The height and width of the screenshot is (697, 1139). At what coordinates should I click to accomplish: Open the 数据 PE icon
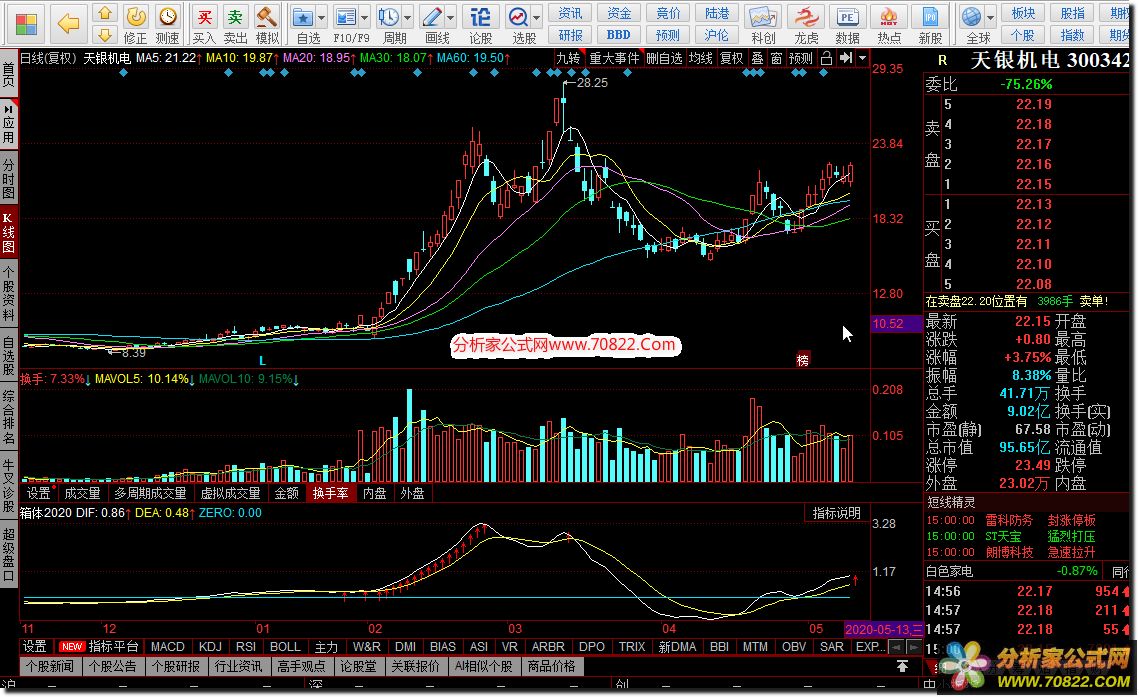pyautogui.click(x=848, y=17)
